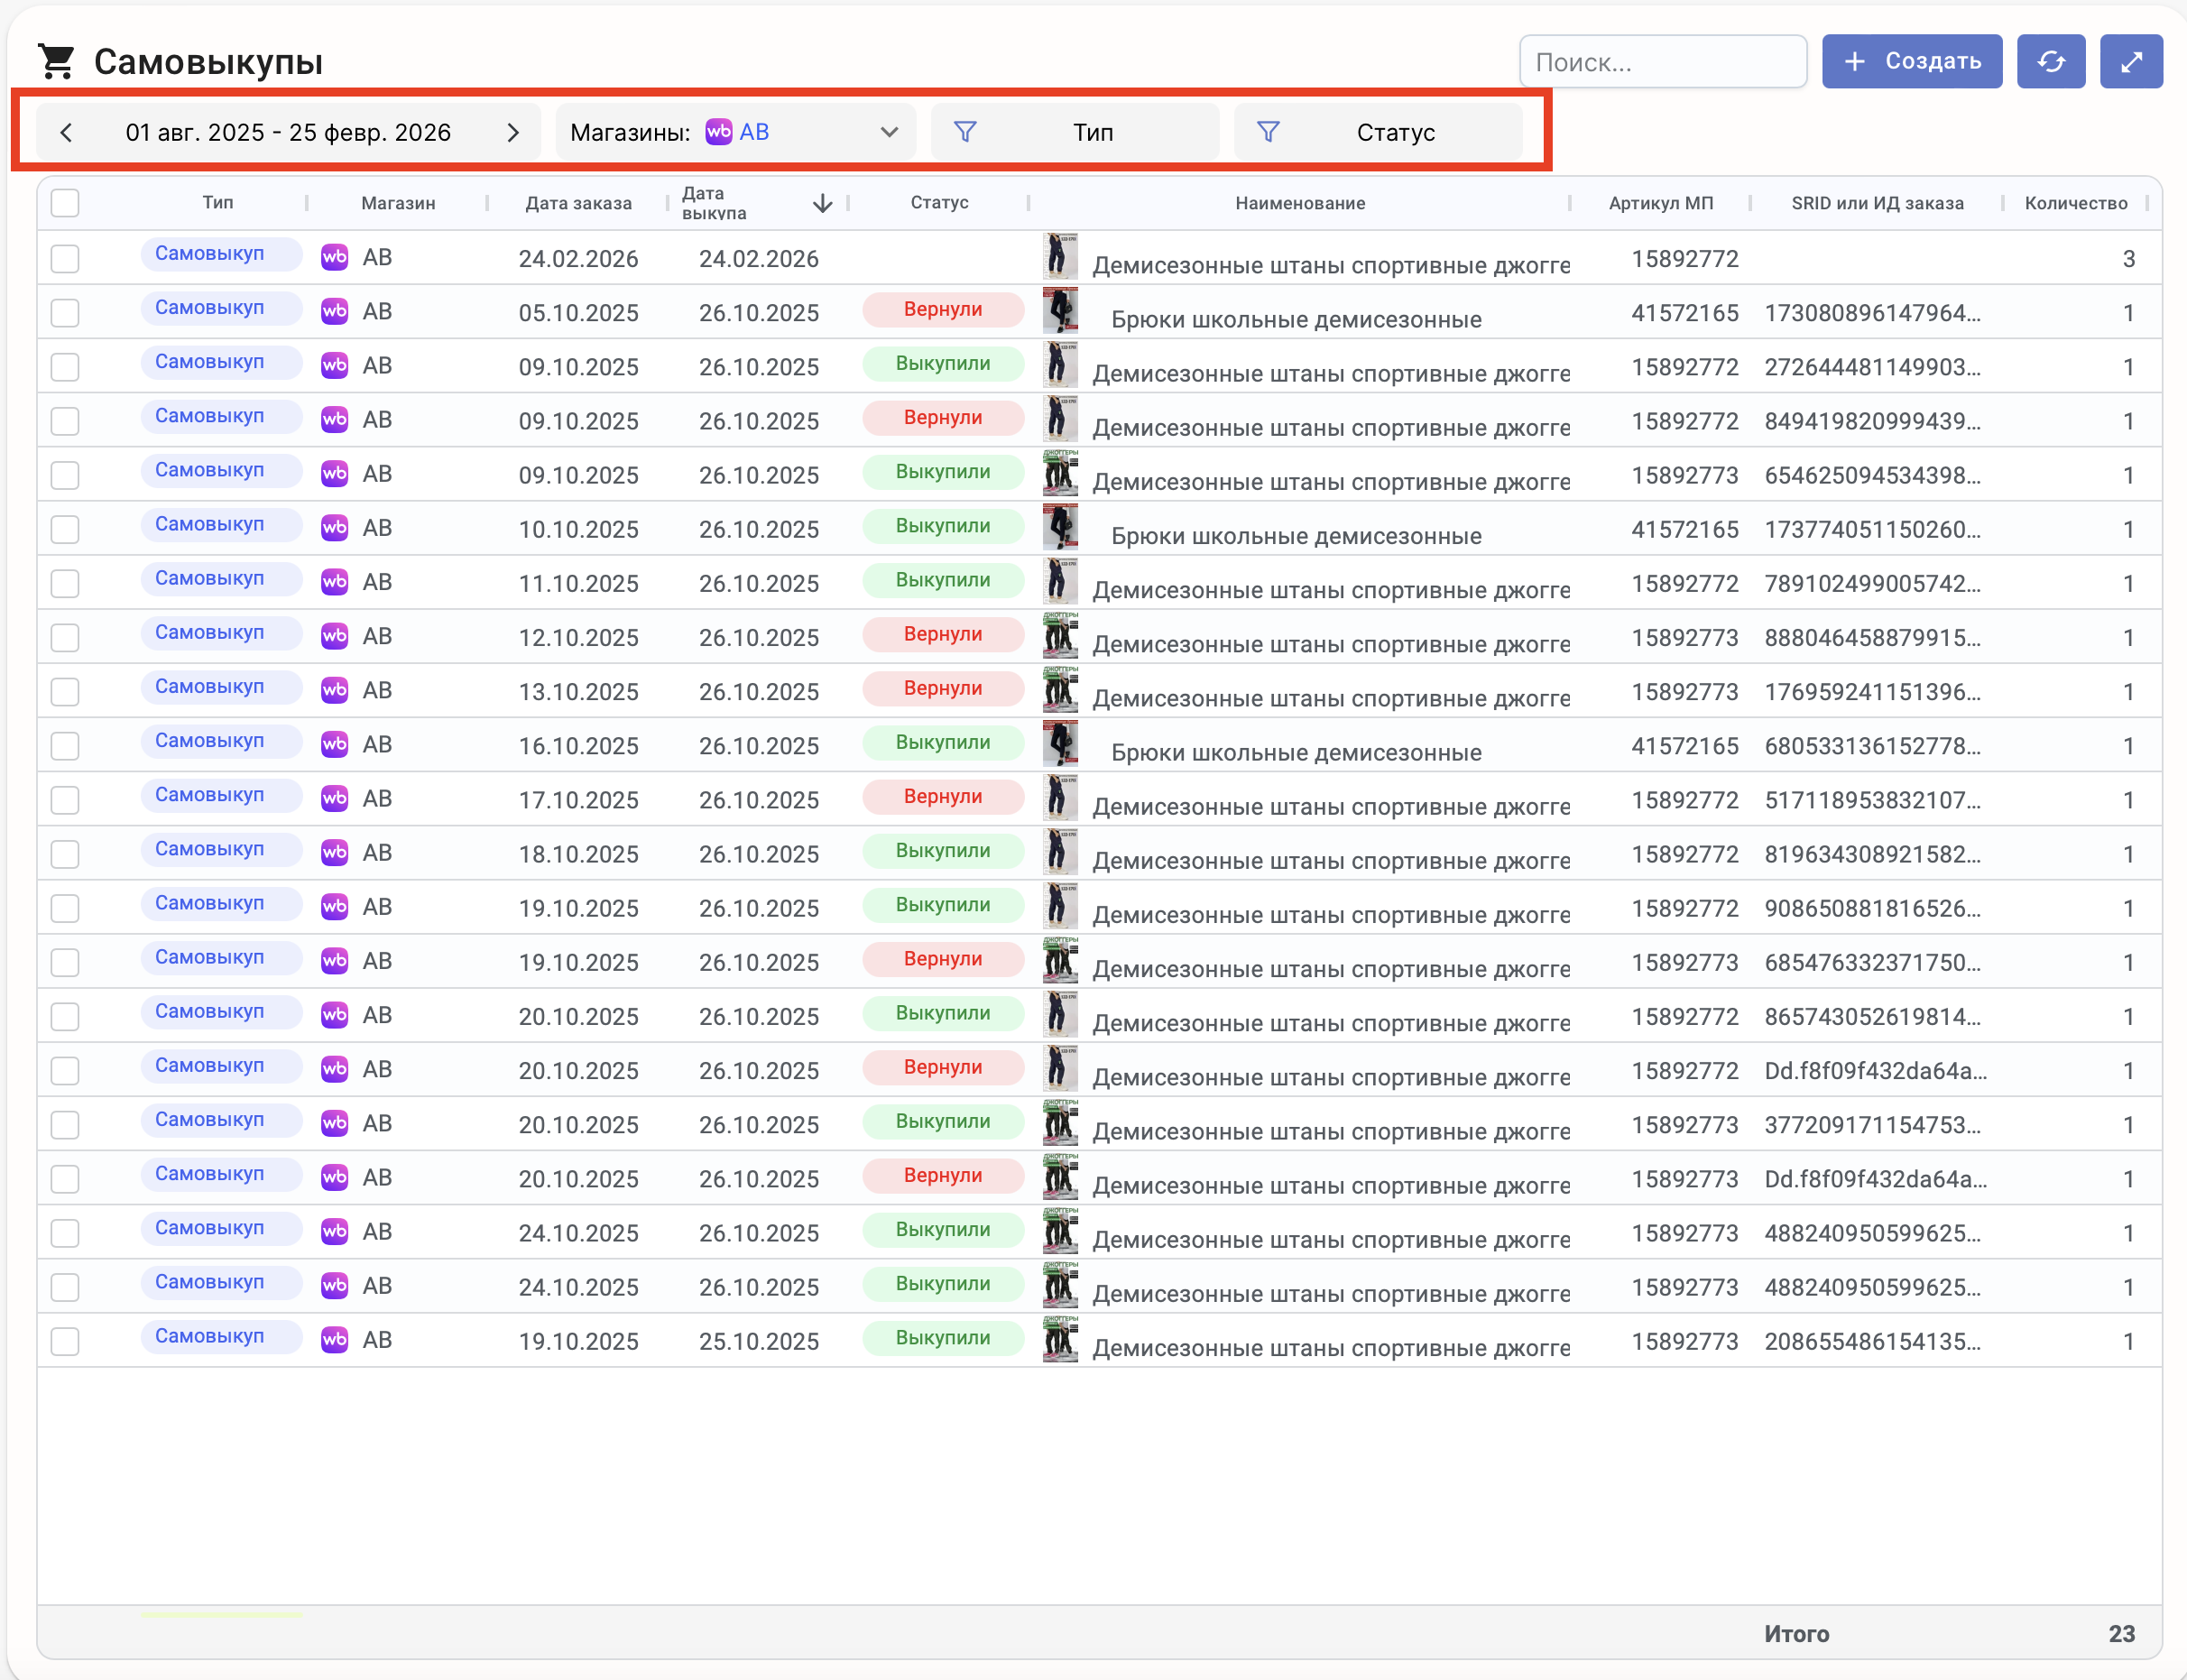
Task: Click sort arrow in Дата выкупа column
Action: click(822, 203)
